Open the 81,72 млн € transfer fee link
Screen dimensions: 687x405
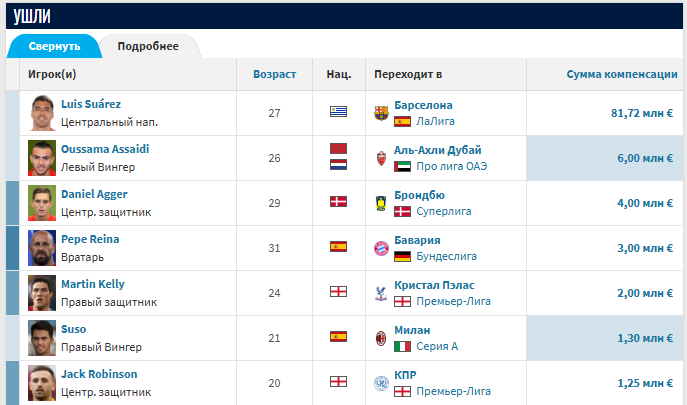click(642, 113)
